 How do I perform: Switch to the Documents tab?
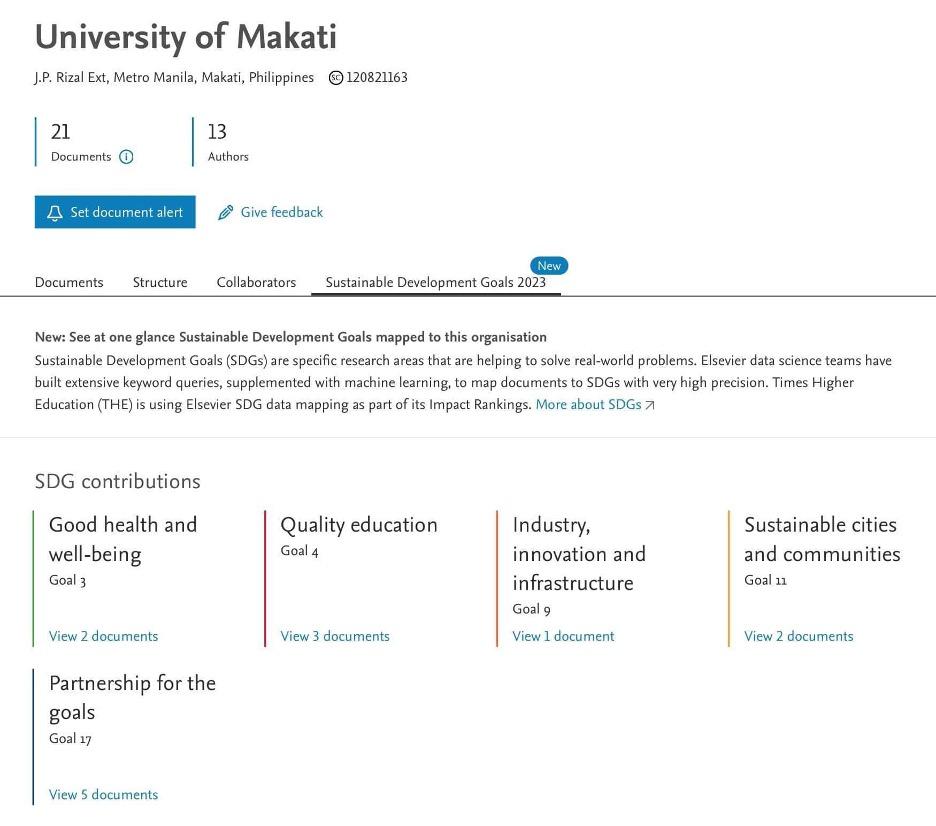coord(69,283)
